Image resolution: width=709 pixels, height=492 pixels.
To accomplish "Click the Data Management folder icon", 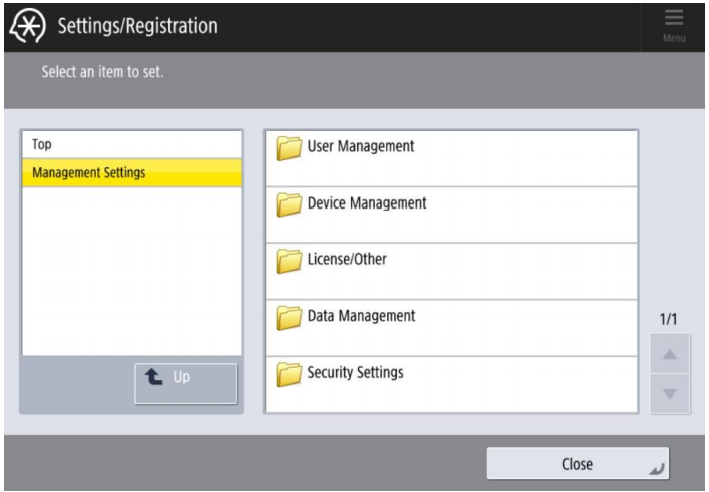I will coord(290,318).
